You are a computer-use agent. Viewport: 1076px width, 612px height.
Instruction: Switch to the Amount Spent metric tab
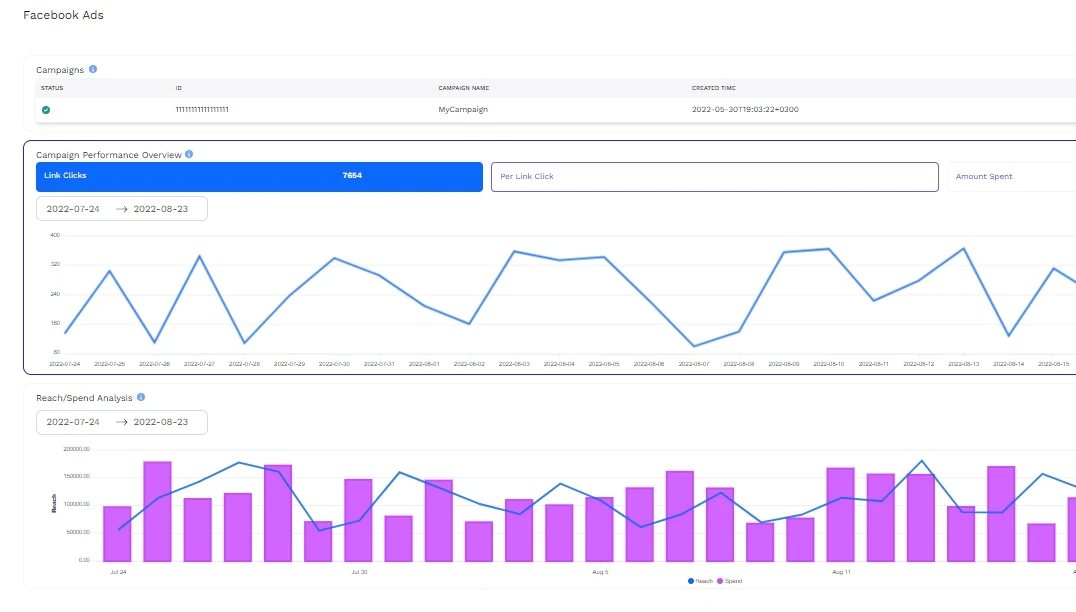(x=1011, y=177)
